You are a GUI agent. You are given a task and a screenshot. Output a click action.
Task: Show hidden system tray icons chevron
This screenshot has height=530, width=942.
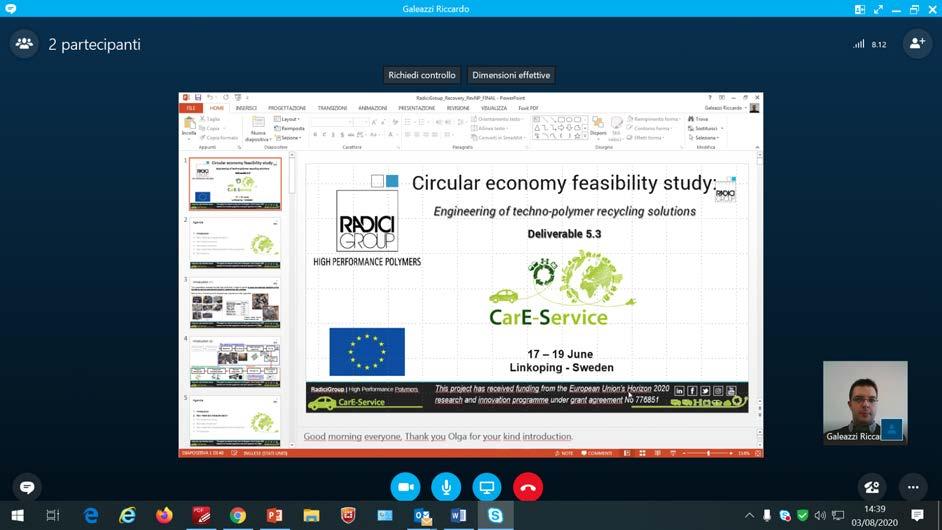pyautogui.click(x=749, y=516)
